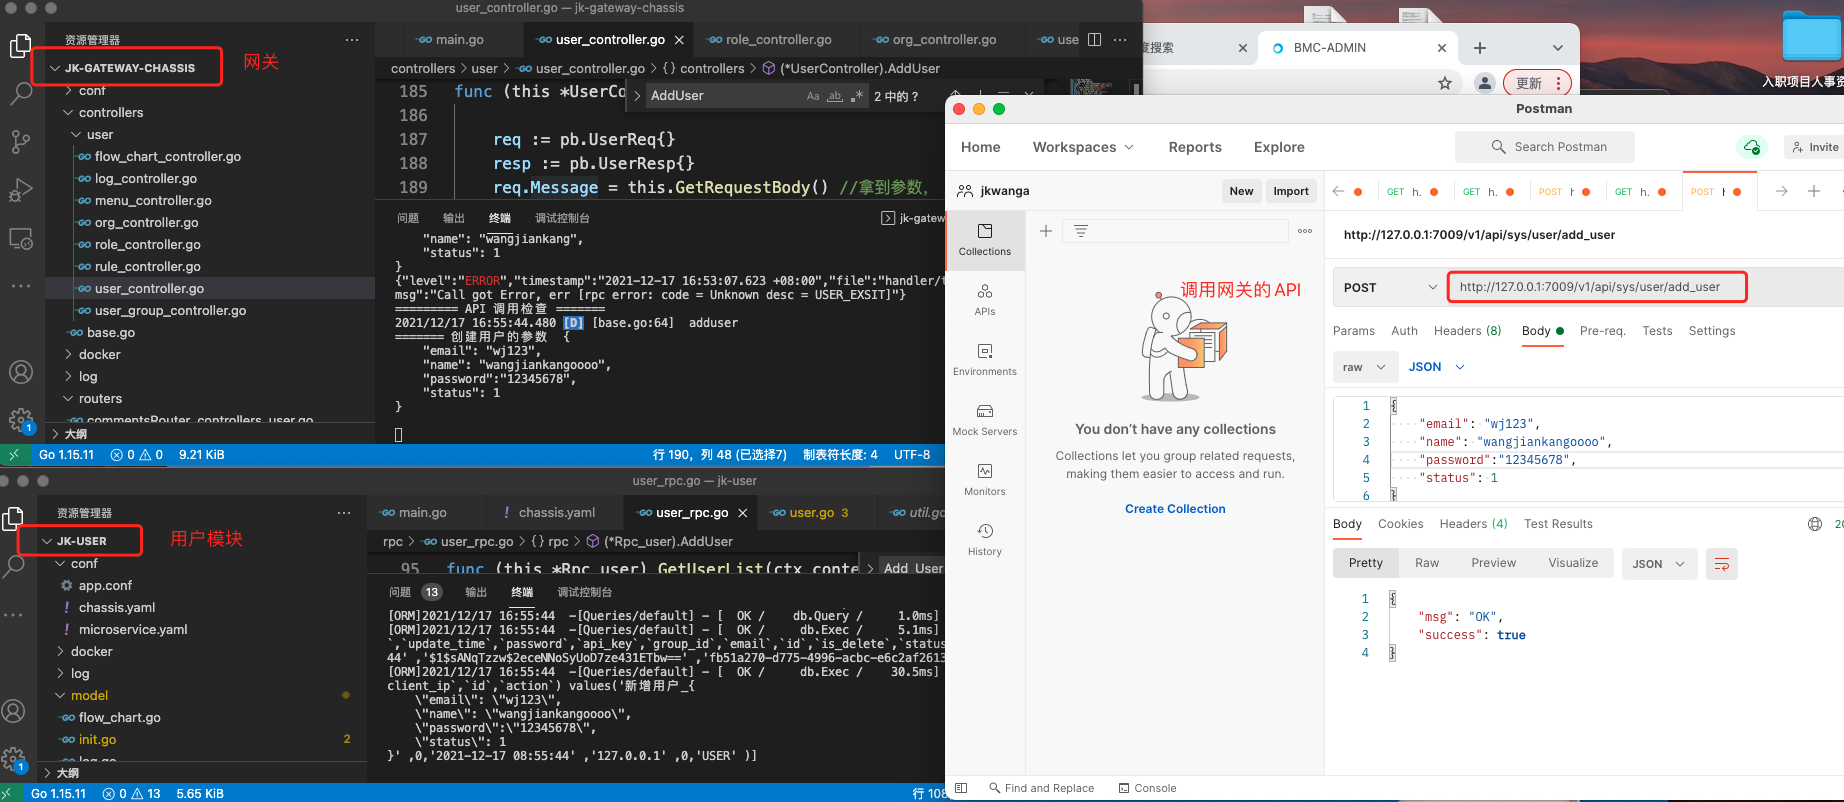Open JSON body language dropdown in Postman
The width and height of the screenshot is (1844, 802).
coord(1436,367)
